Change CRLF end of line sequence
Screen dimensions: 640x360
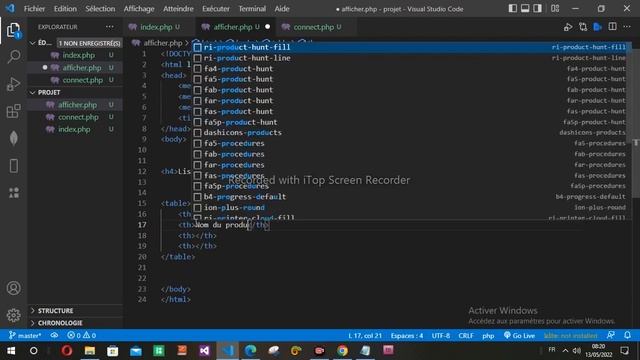coord(466,336)
